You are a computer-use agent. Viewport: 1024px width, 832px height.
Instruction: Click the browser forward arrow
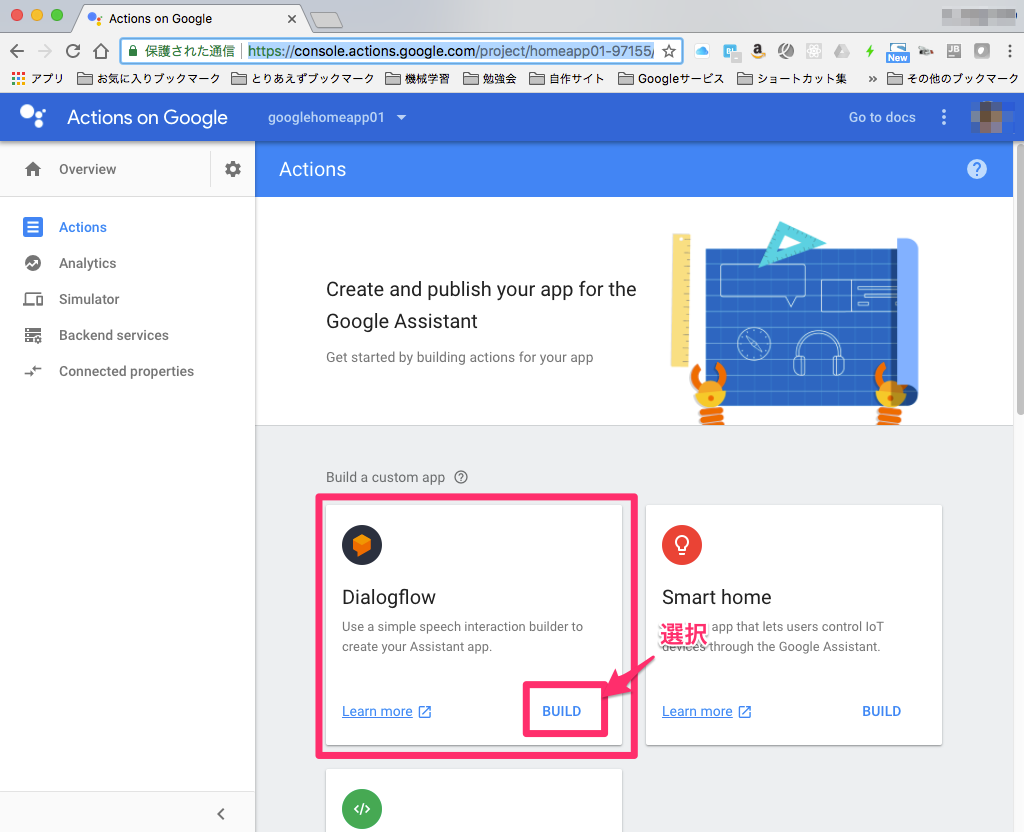click(x=45, y=51)
